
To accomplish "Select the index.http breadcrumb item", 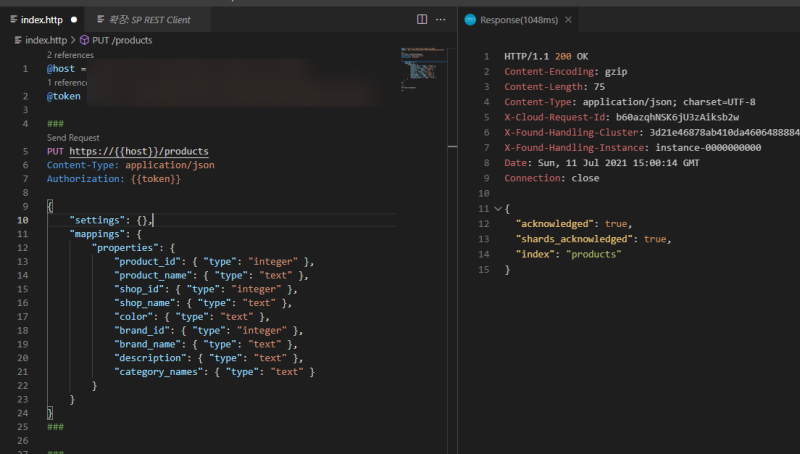I will pos(45,40).
